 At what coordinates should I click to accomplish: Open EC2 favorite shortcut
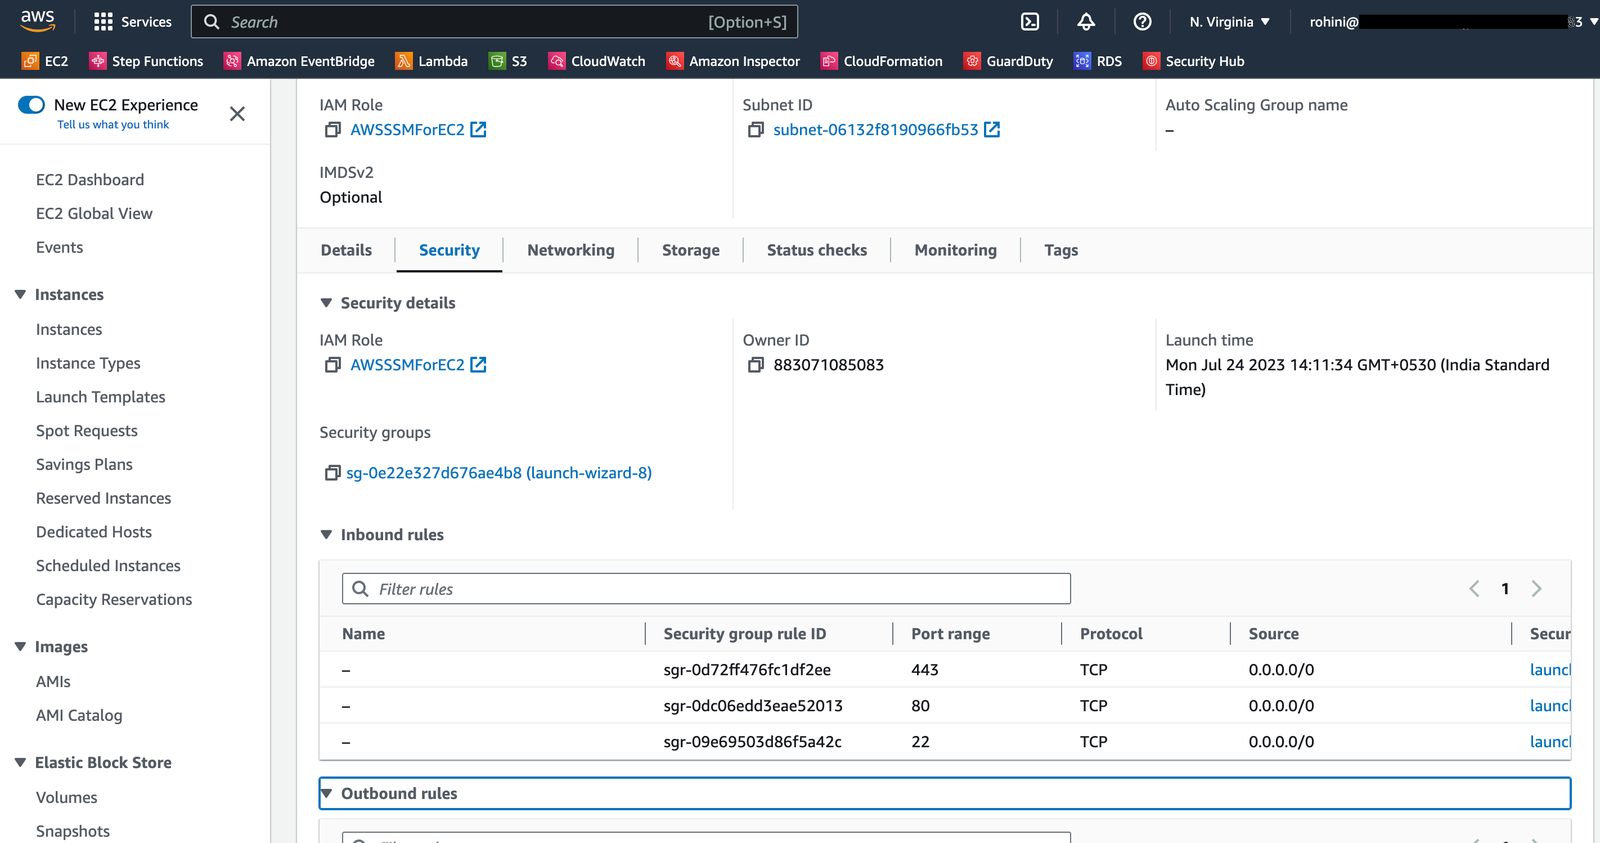45,61
